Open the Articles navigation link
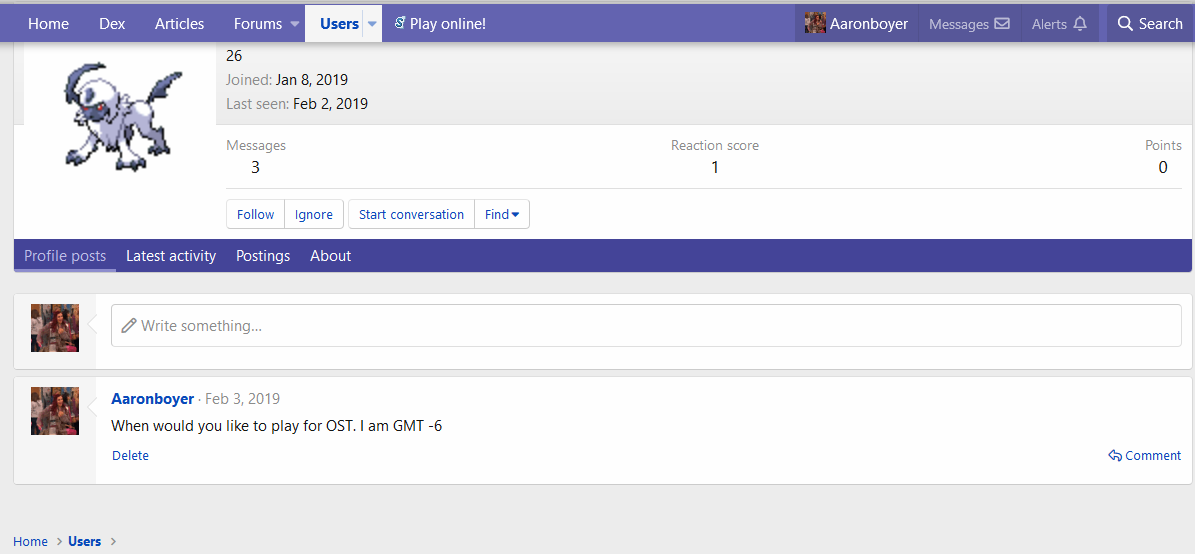 (x=179, y=24)
